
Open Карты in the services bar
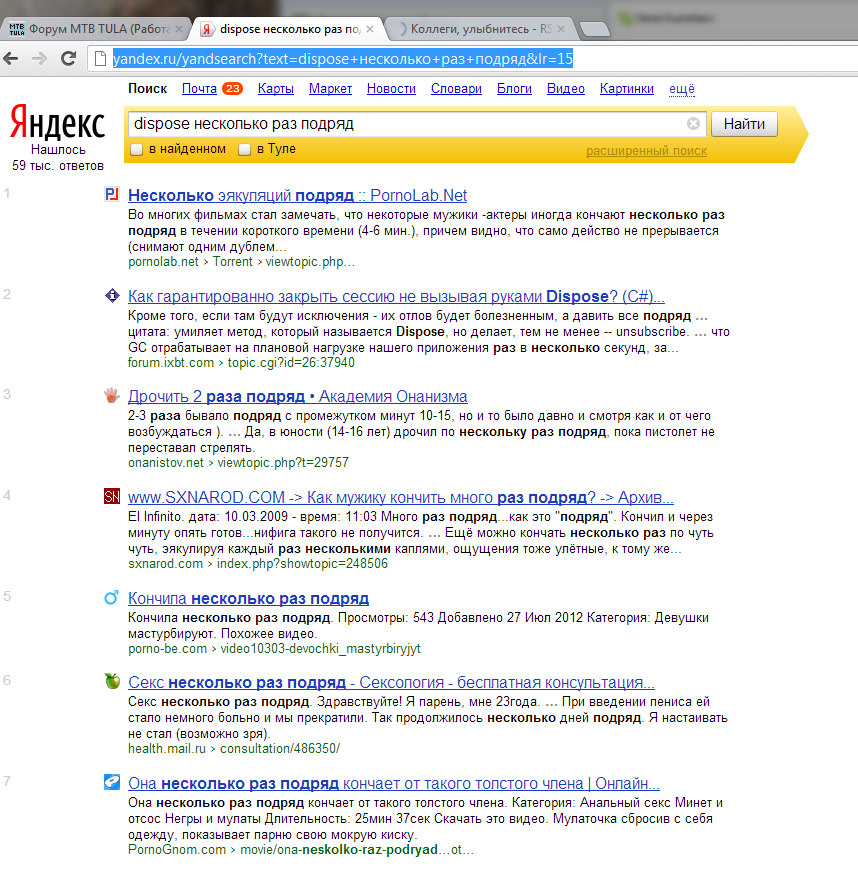(275, 89)
